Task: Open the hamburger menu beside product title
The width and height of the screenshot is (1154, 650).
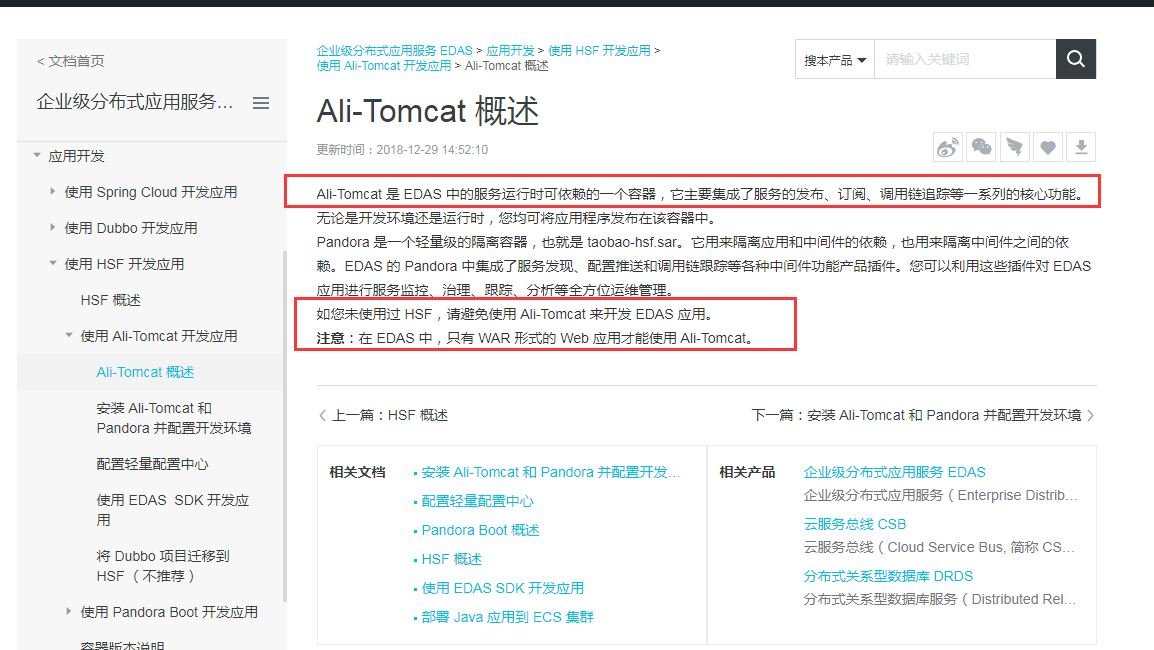Action: [x=261, y=103]
